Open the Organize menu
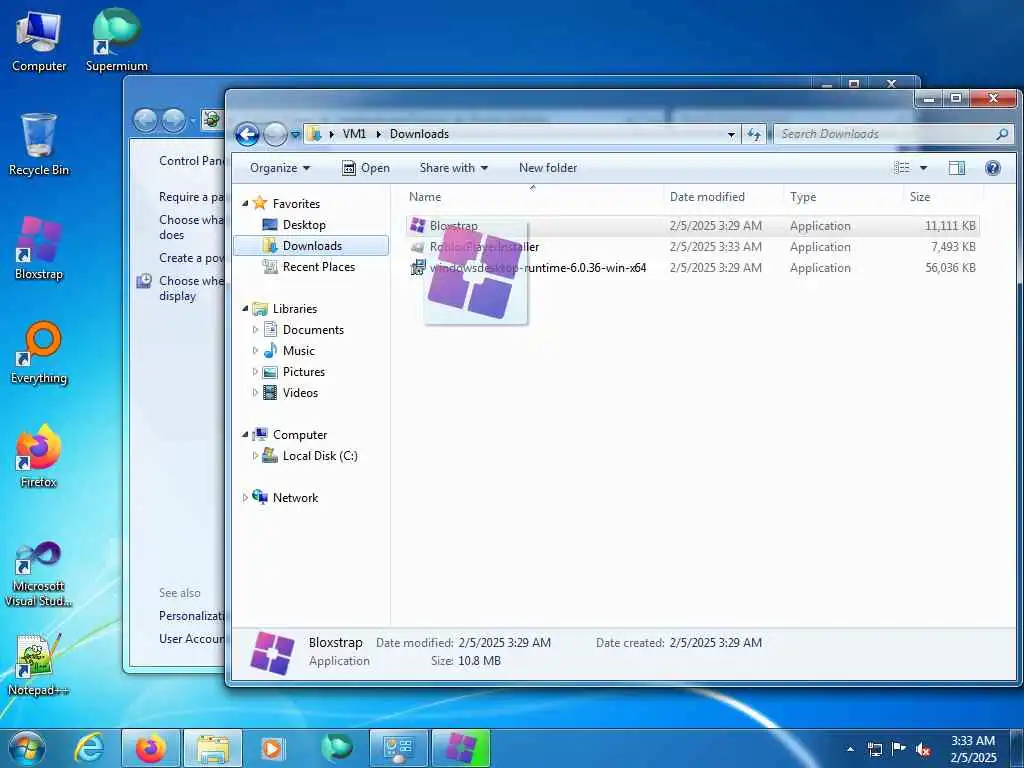The height and width of the screenshot is (768, 1024). [x=280, y=168]
